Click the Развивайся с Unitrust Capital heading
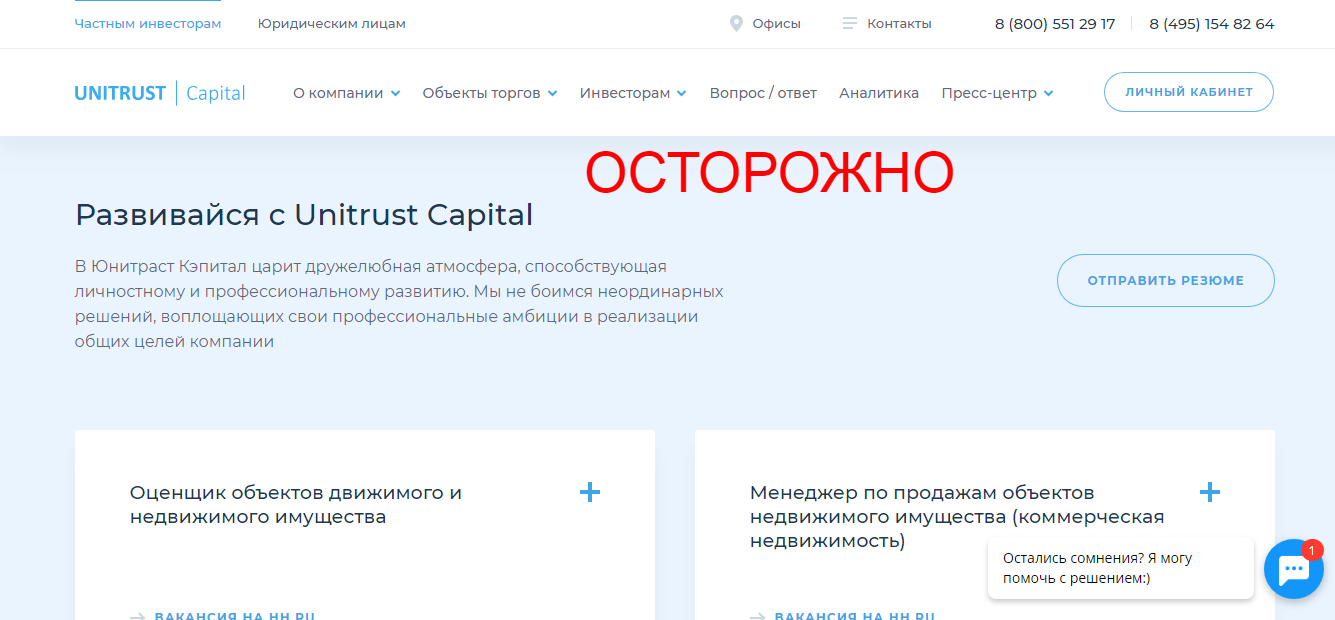This screenshot has height=620, width=1335. tap(304, 215)
